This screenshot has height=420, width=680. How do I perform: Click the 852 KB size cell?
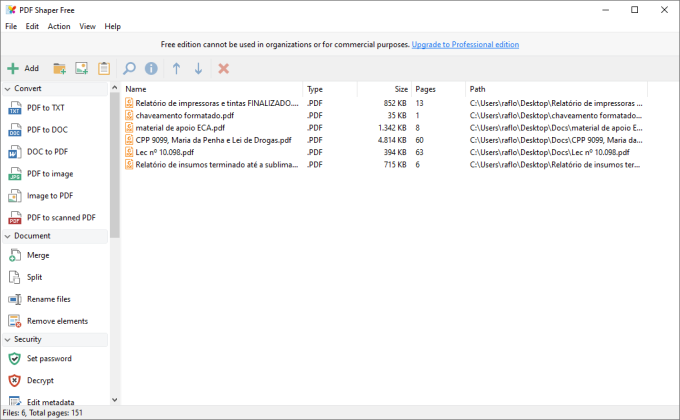395,103
